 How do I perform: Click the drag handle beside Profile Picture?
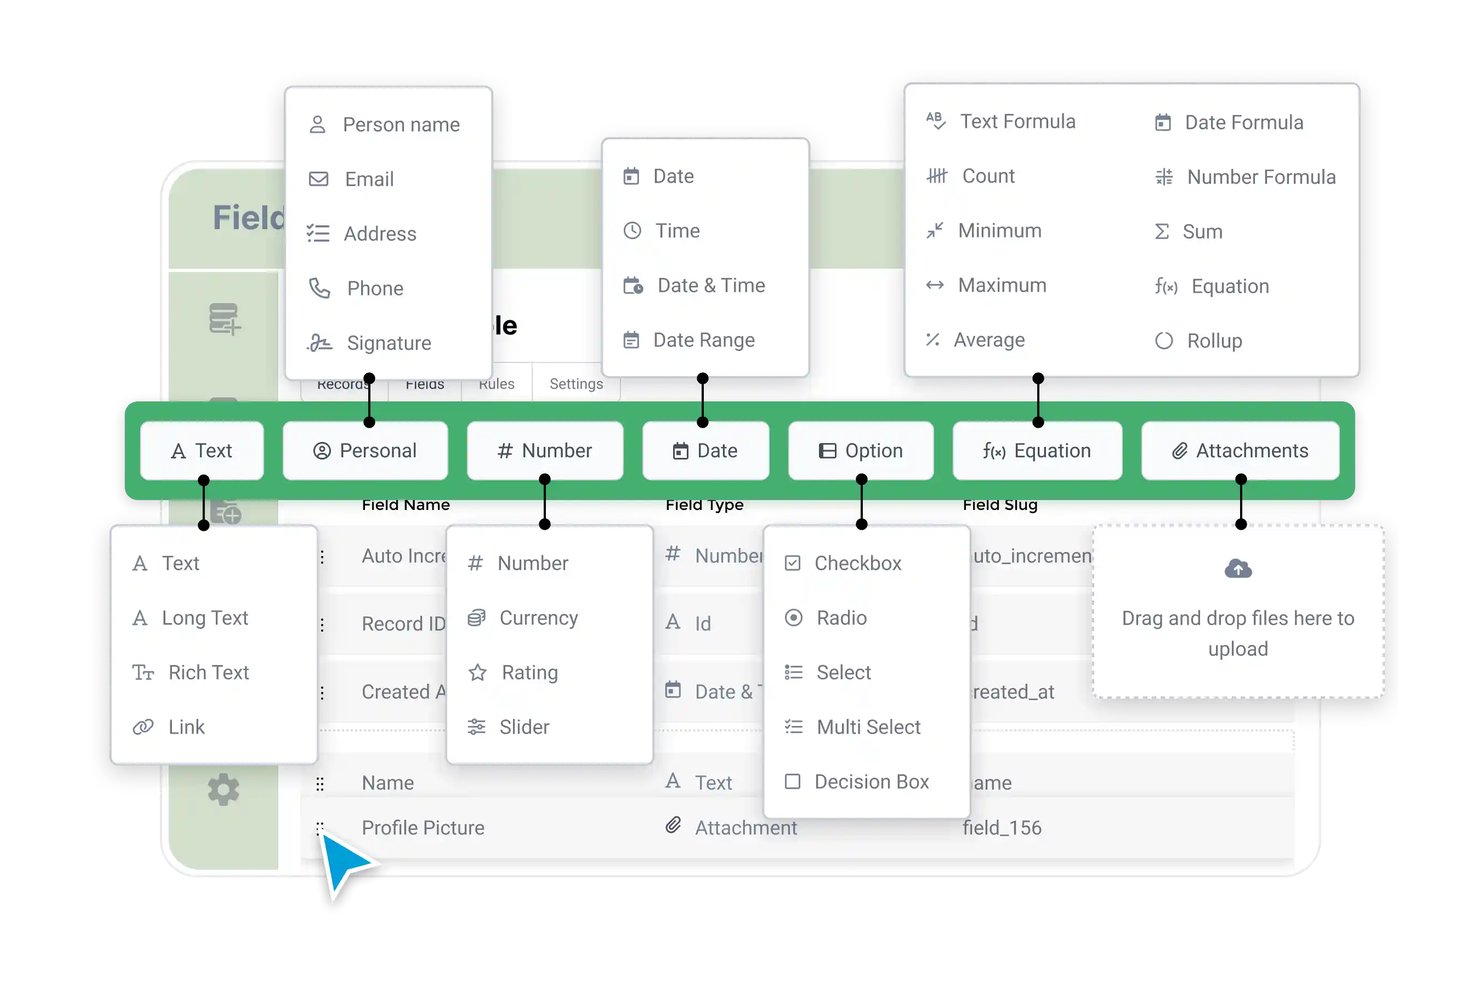(320, 828)
